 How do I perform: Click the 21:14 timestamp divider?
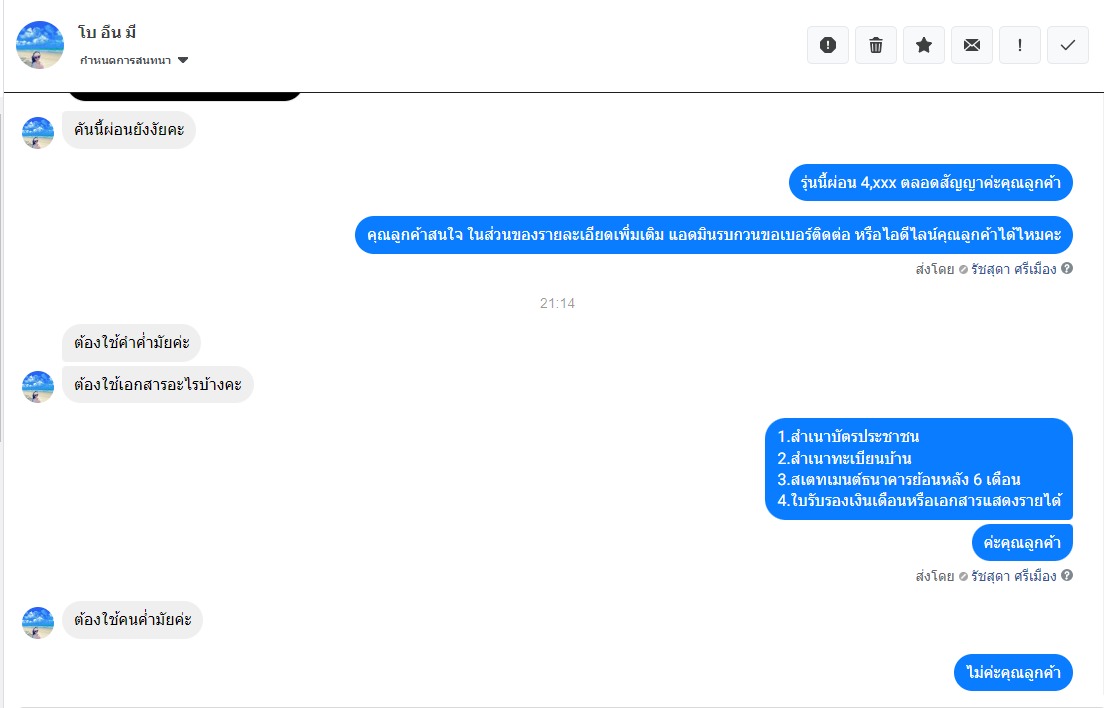click(x=557, y=303)
